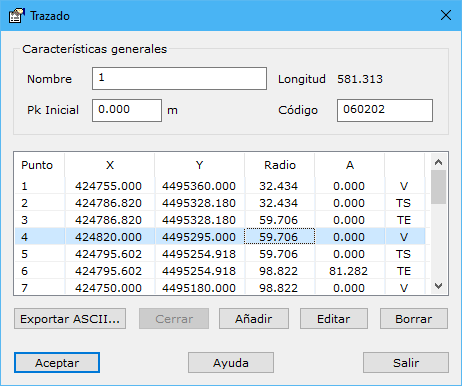462x386 pixels.
Task: Click the Borrar button
Action: click(x=414, y=319)
